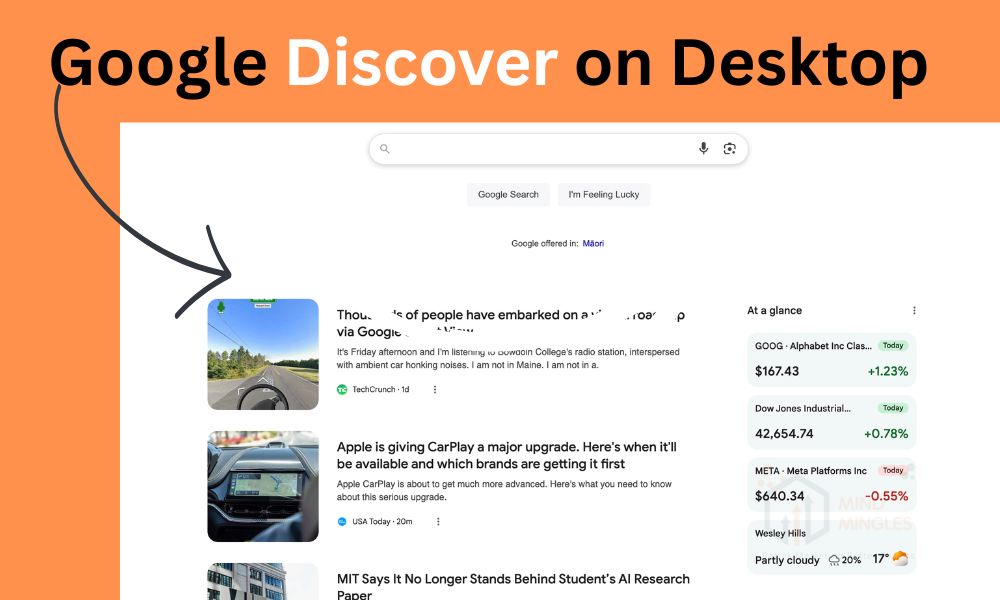The width and height of the screenshot is (1000, 600).
Task: Click the TechCrunch source logo
Action: (342, 390)
